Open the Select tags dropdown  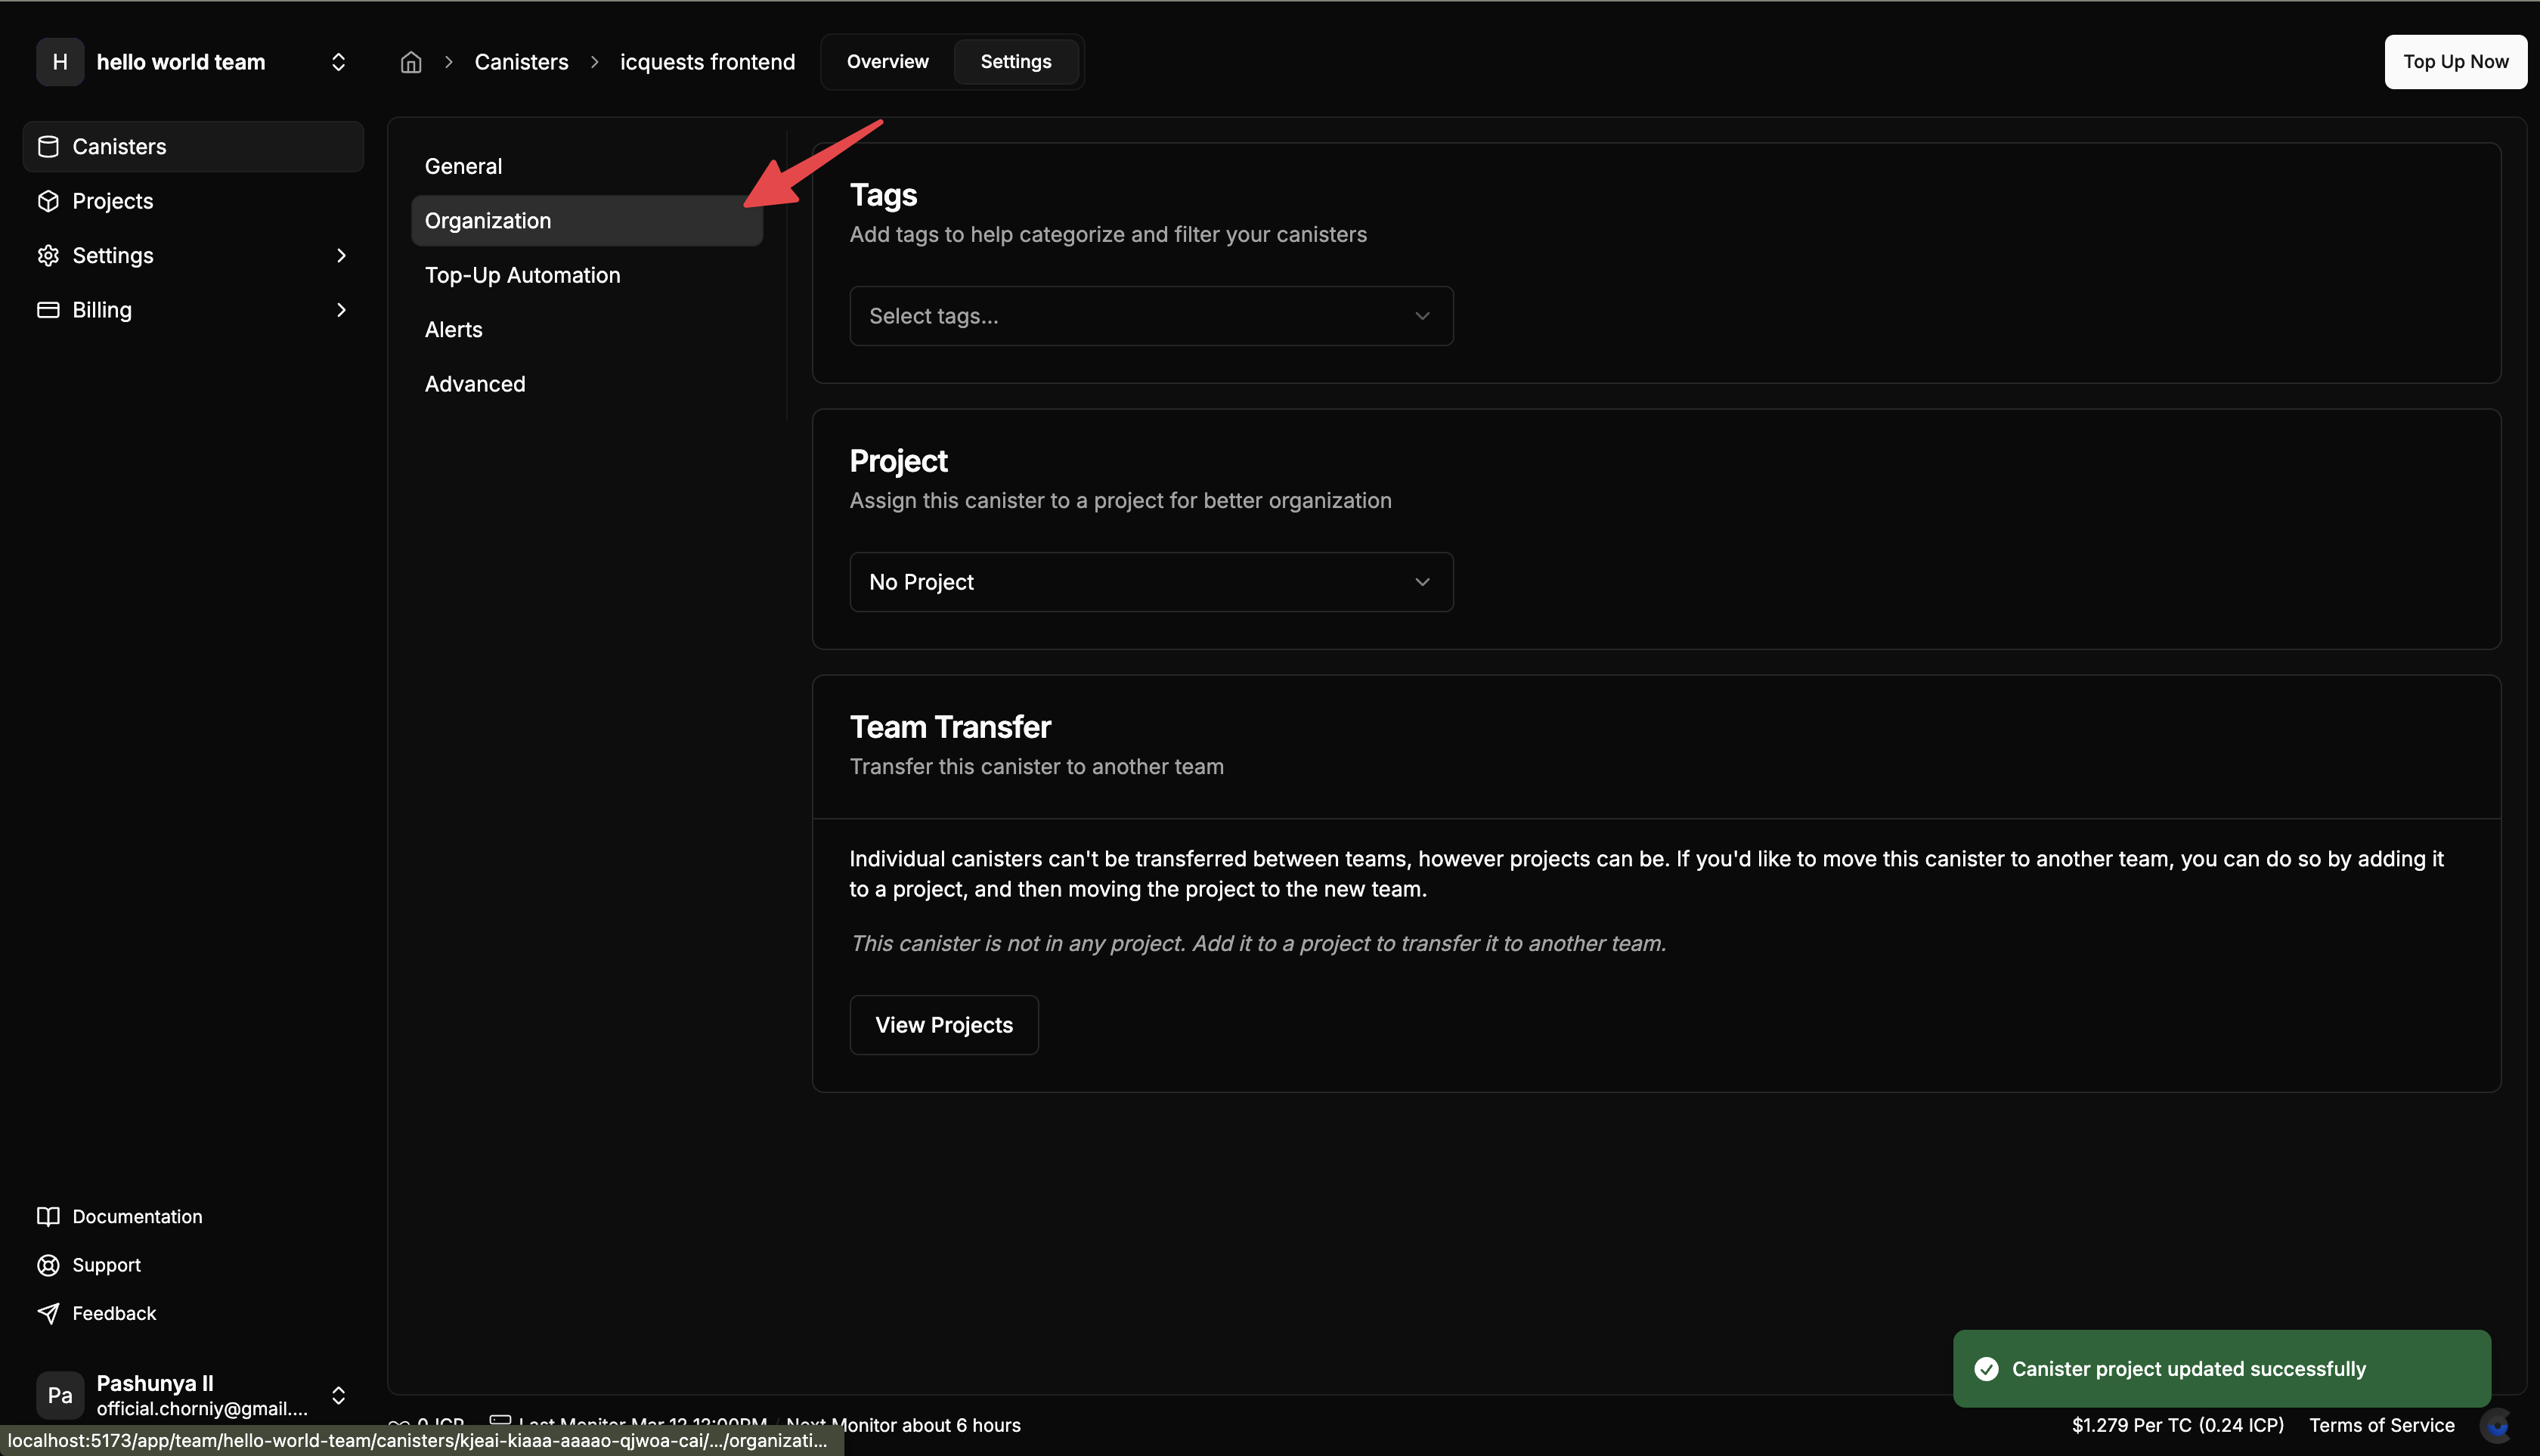(1150, 316)
